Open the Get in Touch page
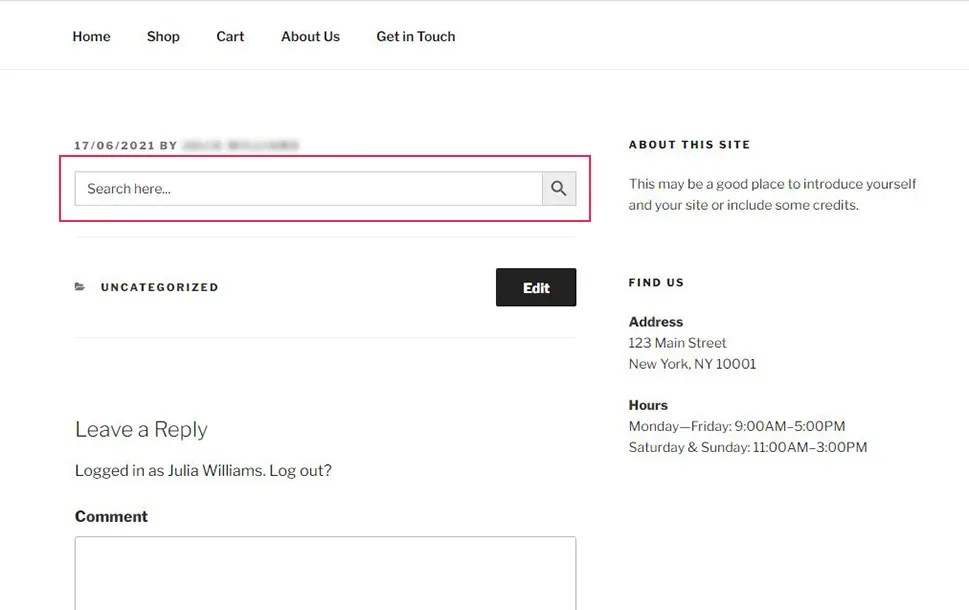 pyautogui.click(x=416, y=36)
